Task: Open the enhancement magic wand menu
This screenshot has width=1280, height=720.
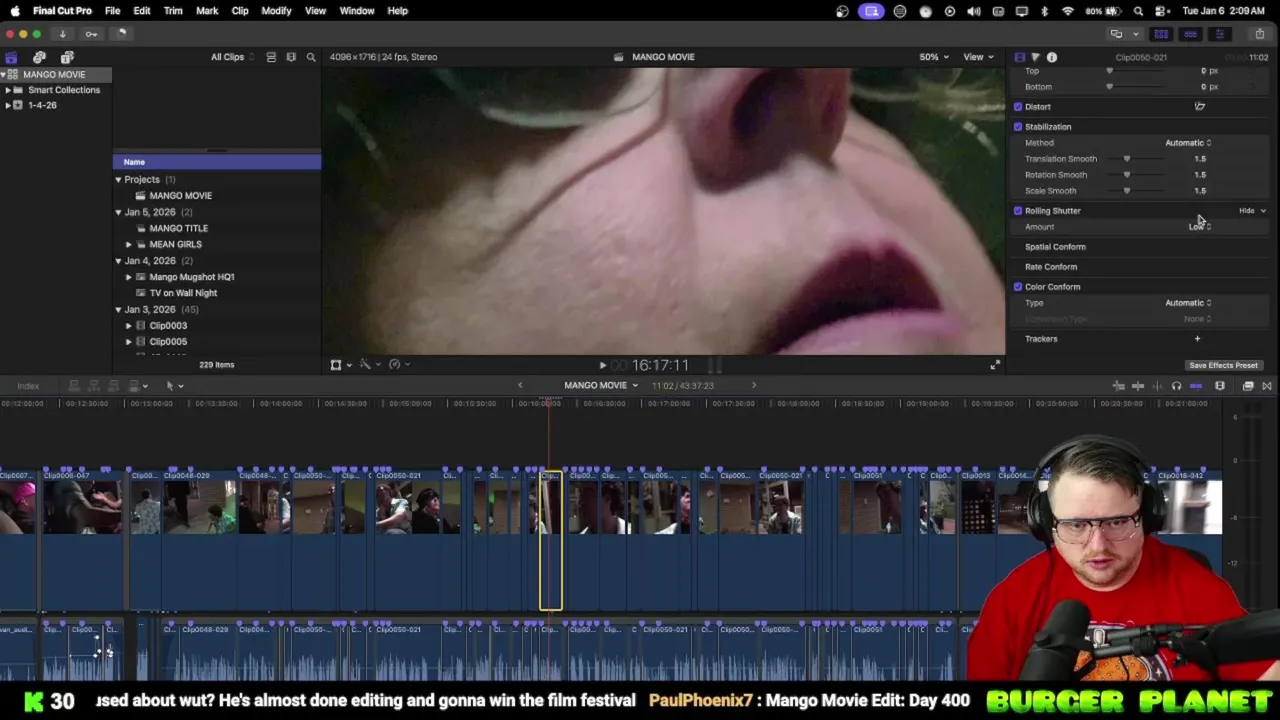Action: coord(369,365)
